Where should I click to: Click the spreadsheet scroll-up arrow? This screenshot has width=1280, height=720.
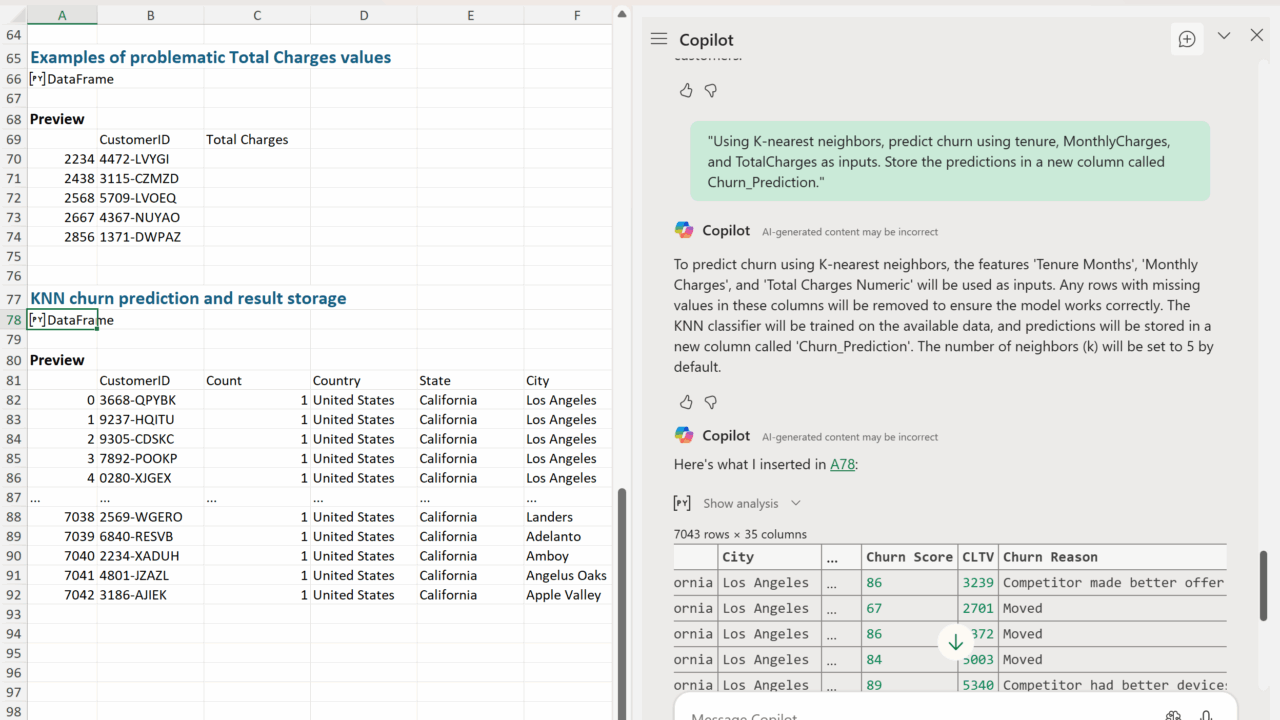coord(622,14)
